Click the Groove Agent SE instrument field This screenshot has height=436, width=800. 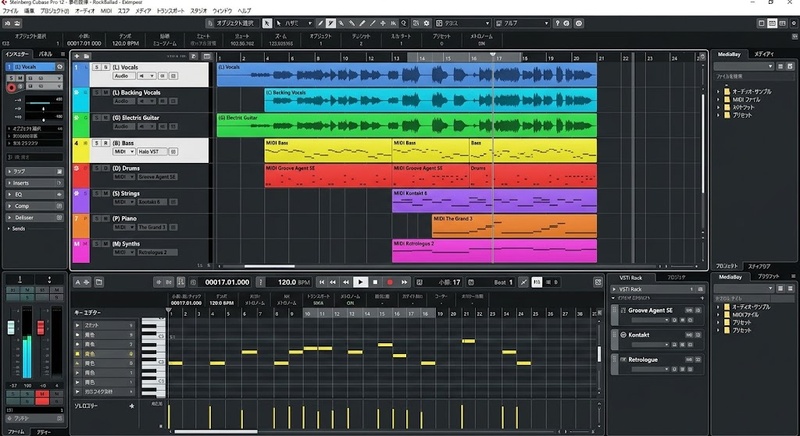pos(158,176)
